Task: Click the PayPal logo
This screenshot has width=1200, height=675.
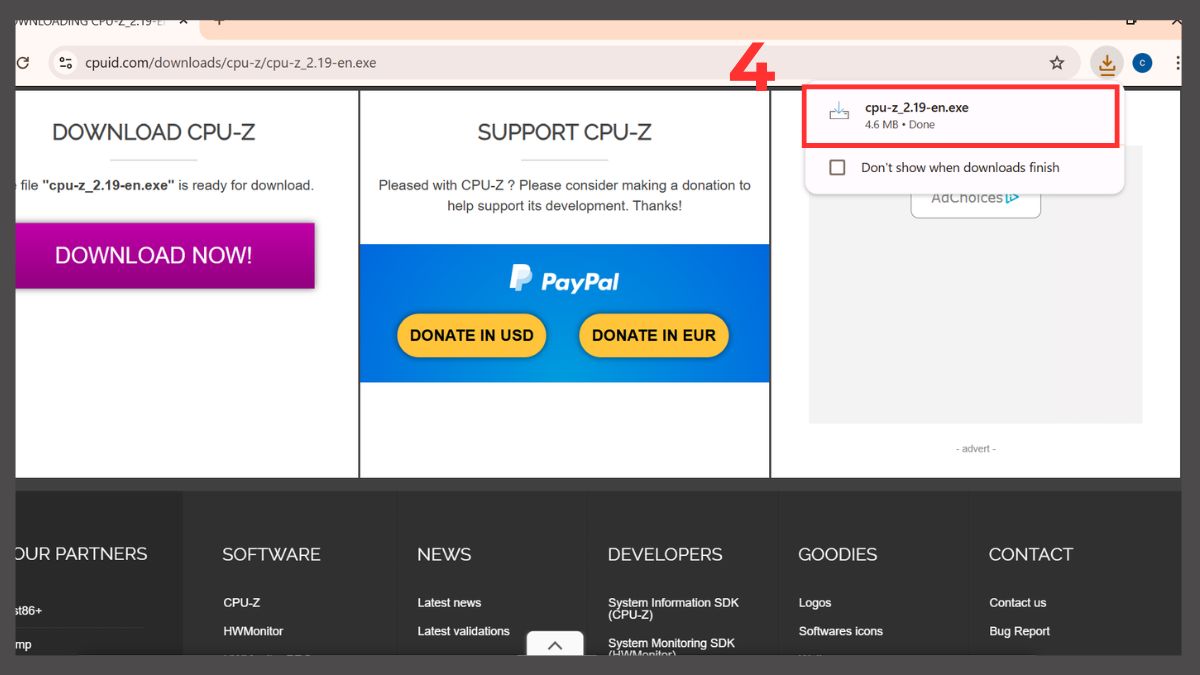Action: (x=564, y=280)
